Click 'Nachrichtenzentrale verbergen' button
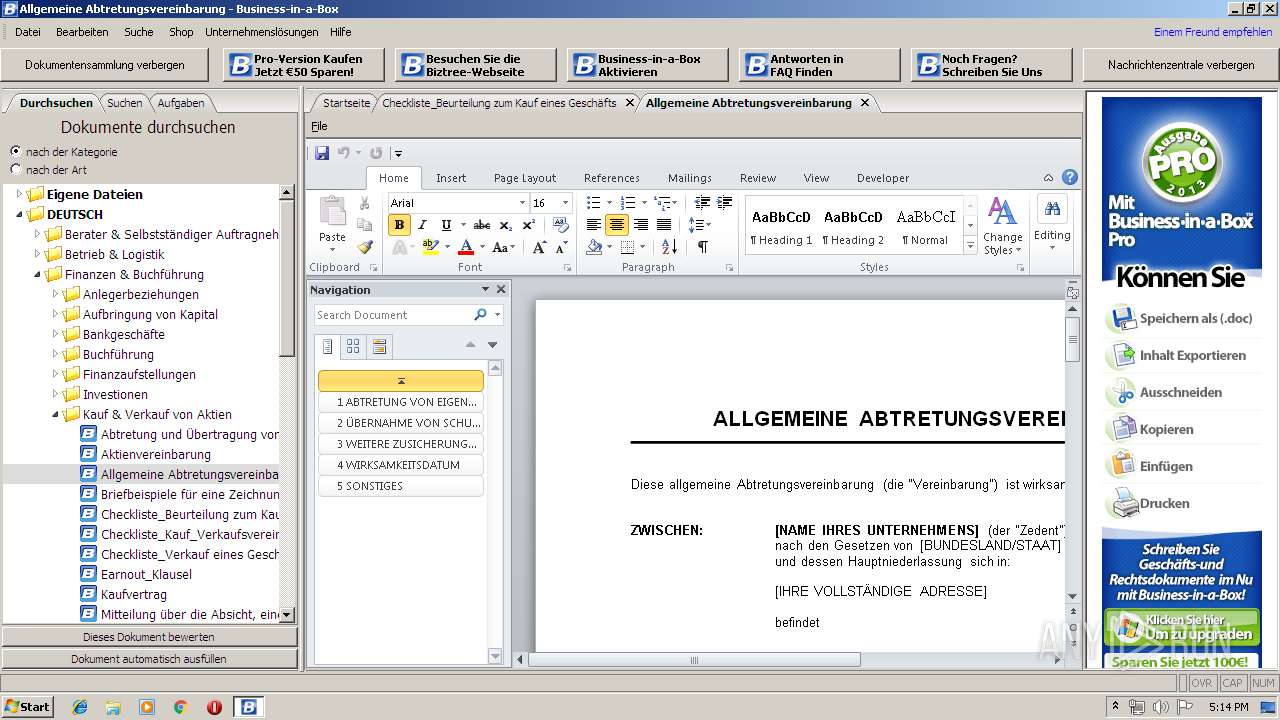 point(1181,65)
